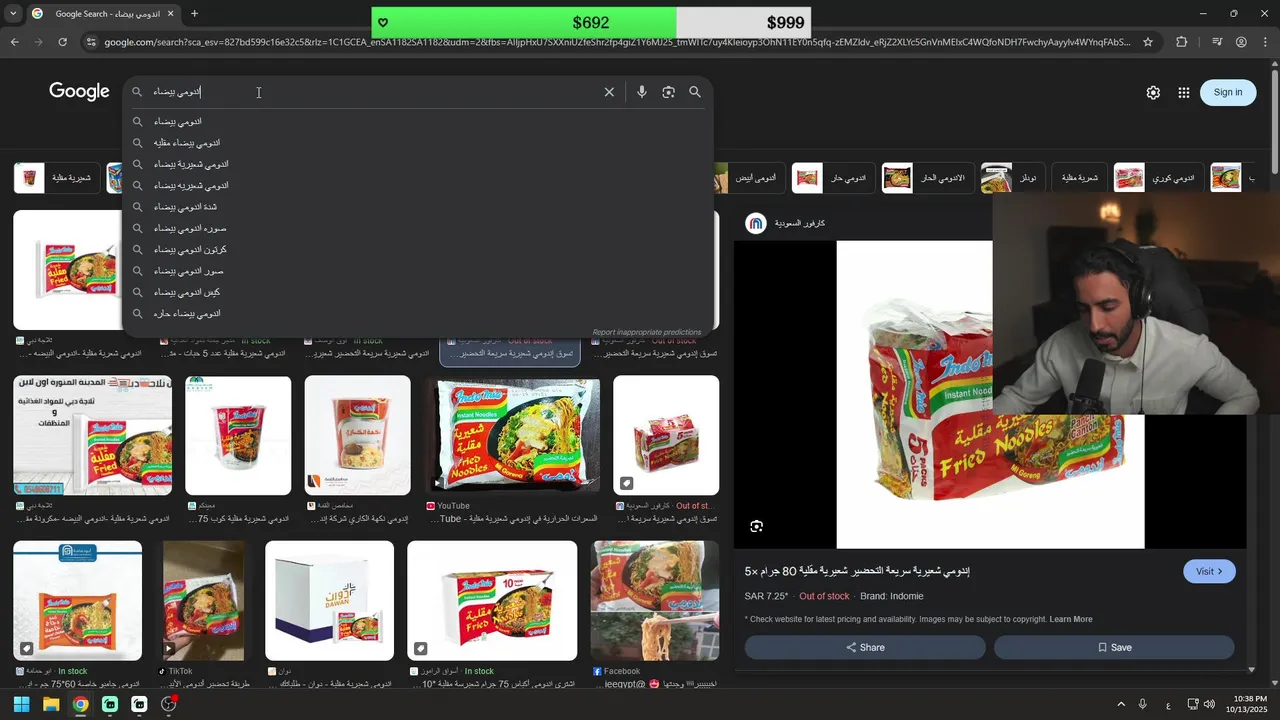Open the clock showing 10:38 PM
1280x720 pixels.
pyautogui.click(x=1248, y=704)
